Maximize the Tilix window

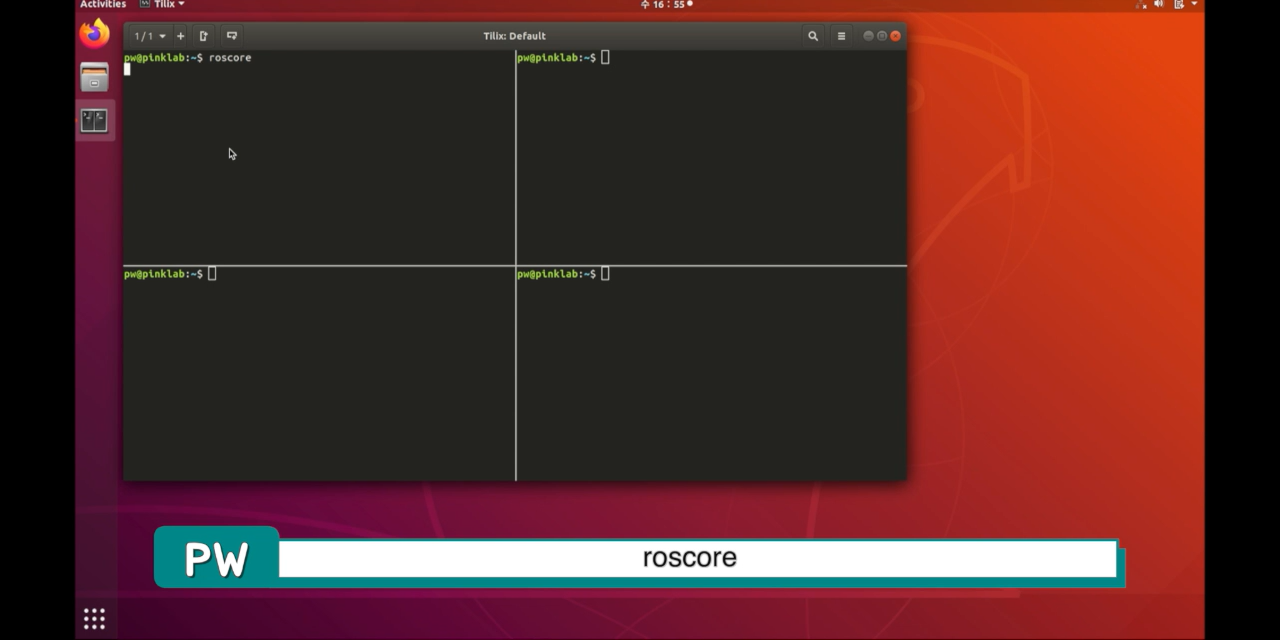click(882, 36)
